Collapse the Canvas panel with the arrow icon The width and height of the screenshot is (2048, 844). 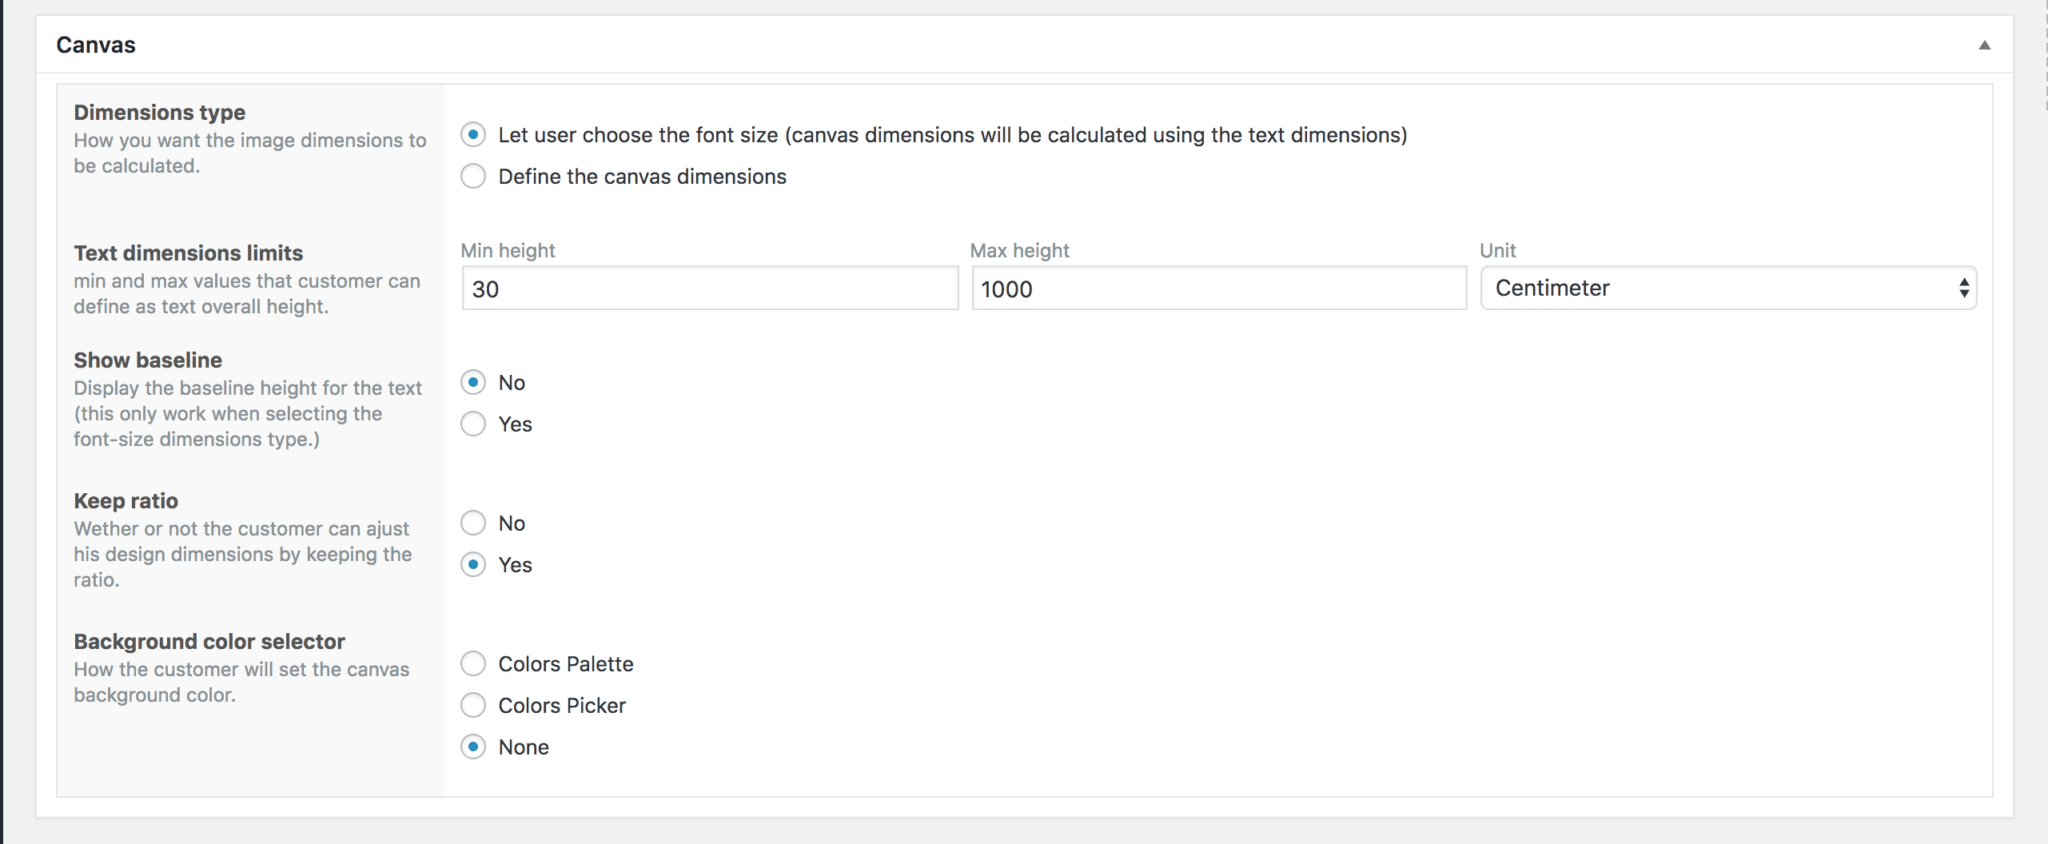pos(1984,45)
